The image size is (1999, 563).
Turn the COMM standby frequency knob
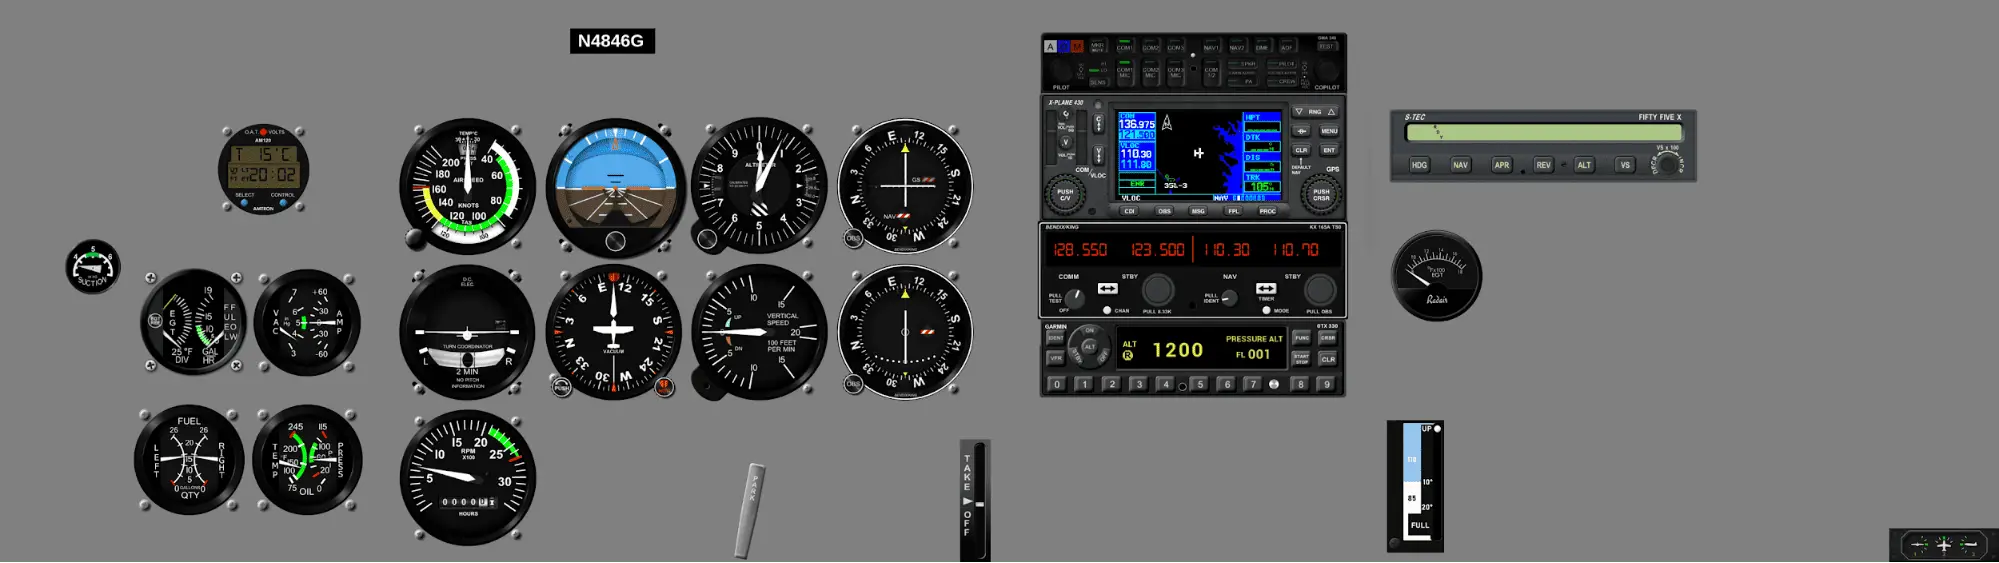tap(1158, 289)
